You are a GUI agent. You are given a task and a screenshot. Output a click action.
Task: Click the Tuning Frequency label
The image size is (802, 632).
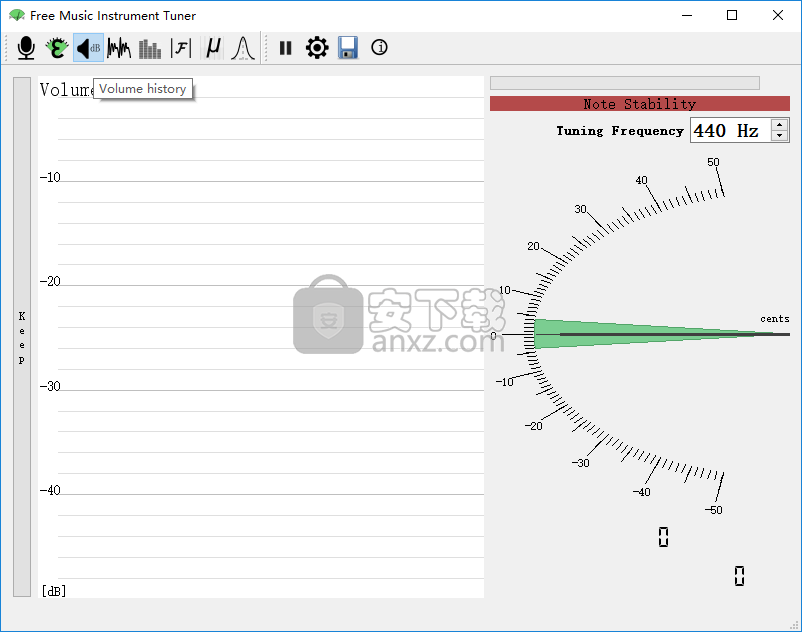click(620, 131)
